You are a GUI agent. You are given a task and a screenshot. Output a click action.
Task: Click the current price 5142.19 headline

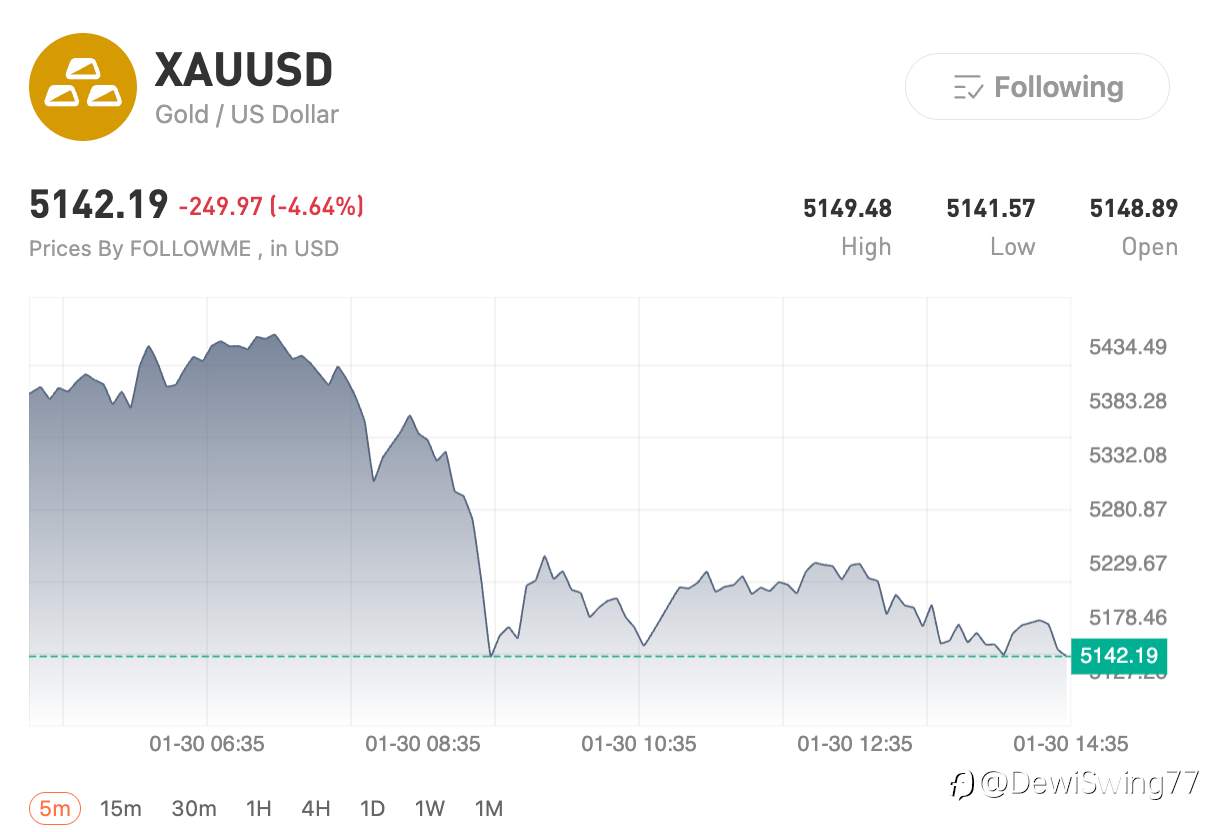[x=98, y=205]
